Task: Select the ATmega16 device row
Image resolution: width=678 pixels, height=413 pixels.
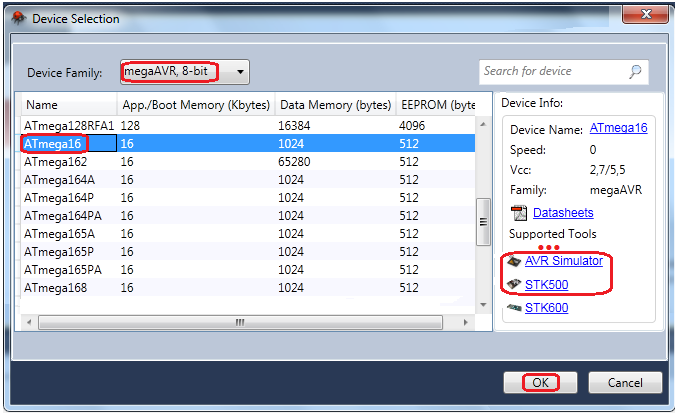Action: point(248,144)
